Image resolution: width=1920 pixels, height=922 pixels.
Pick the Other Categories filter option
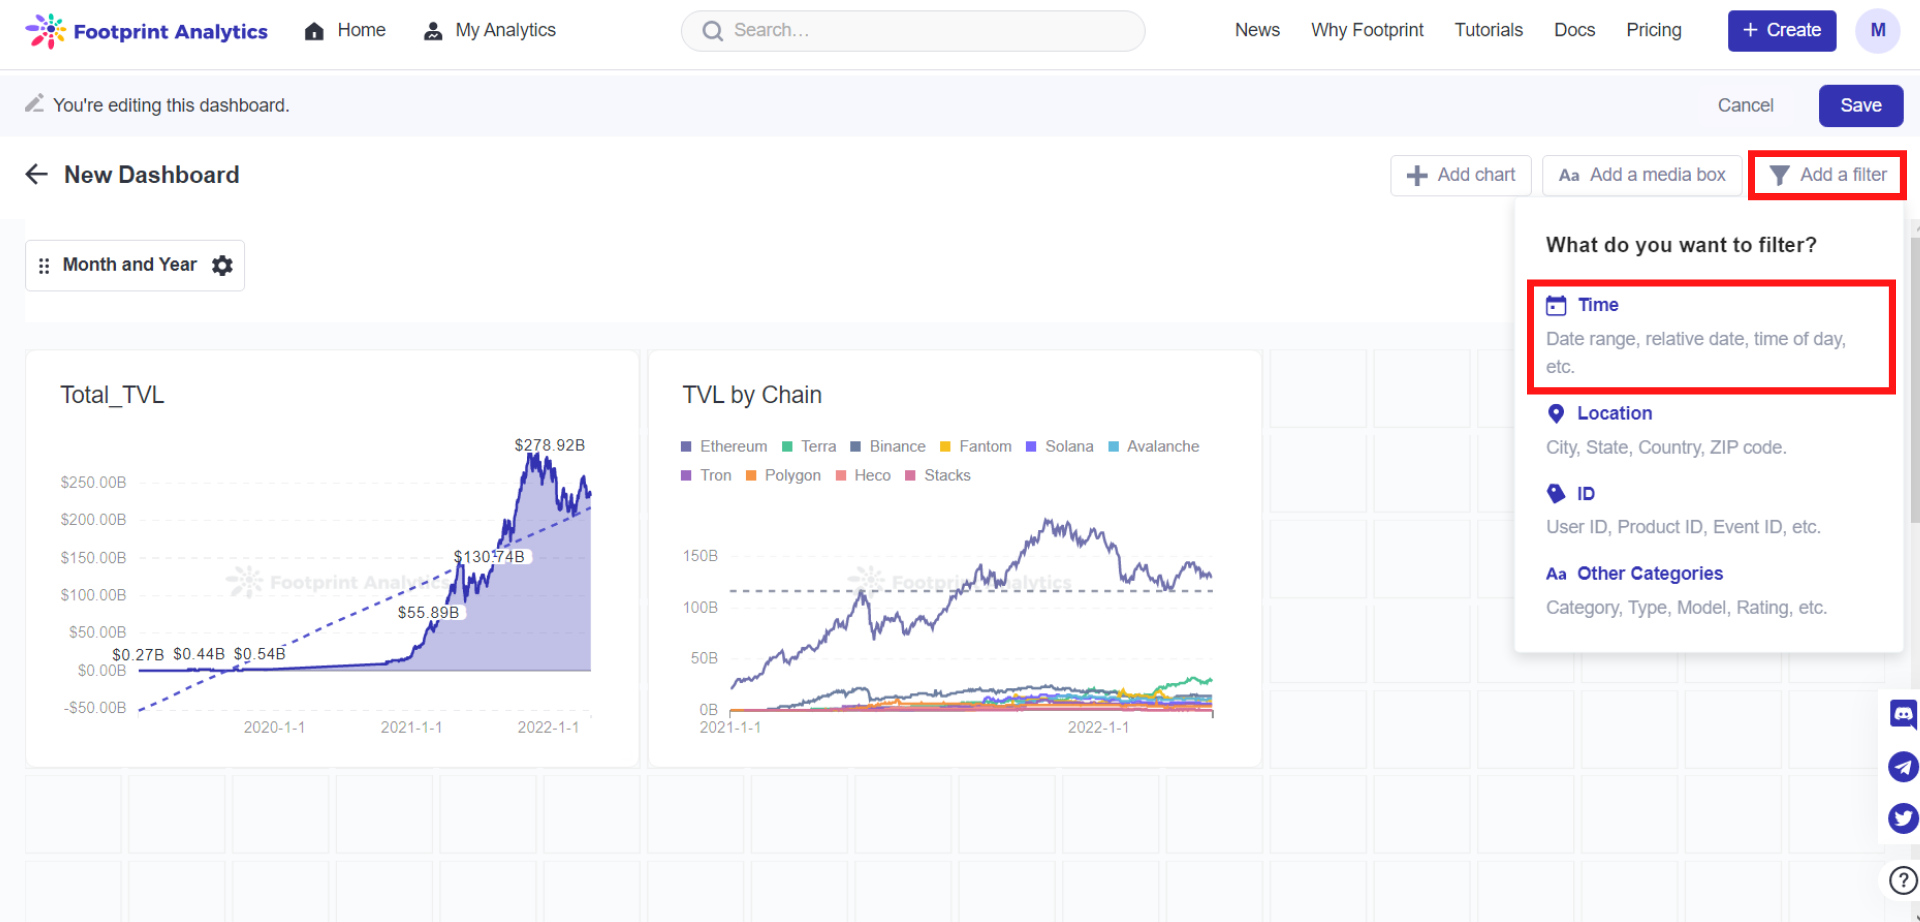point(1649,574)
